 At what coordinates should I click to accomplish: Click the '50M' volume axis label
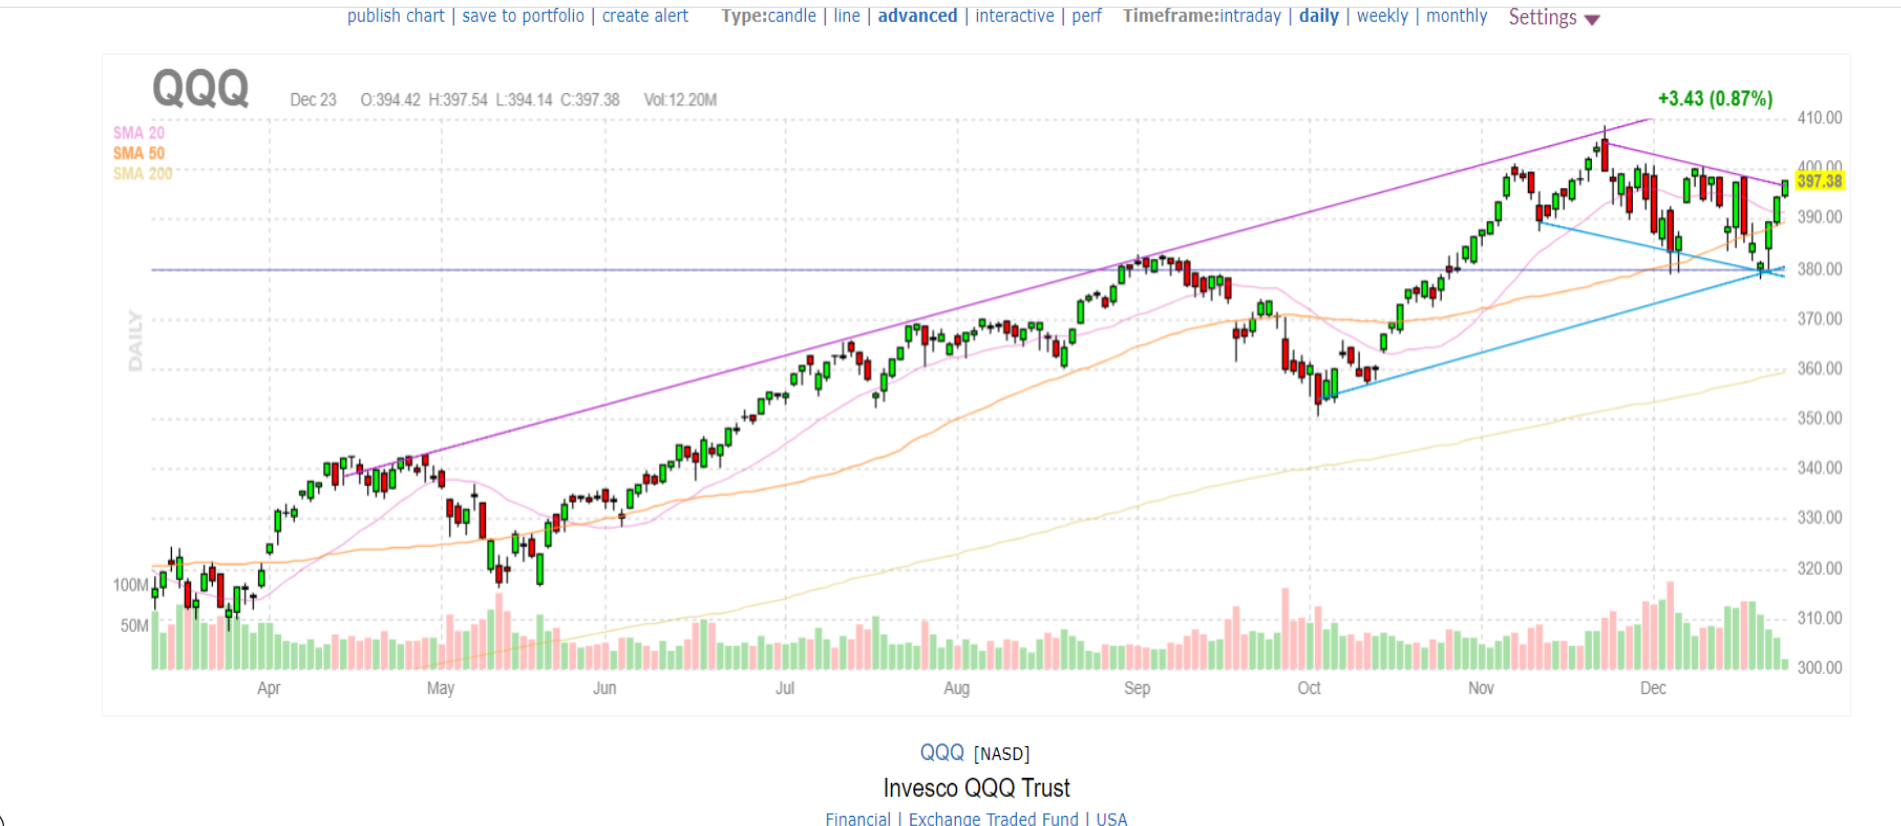pyautogui.click(x=134, y=626)
